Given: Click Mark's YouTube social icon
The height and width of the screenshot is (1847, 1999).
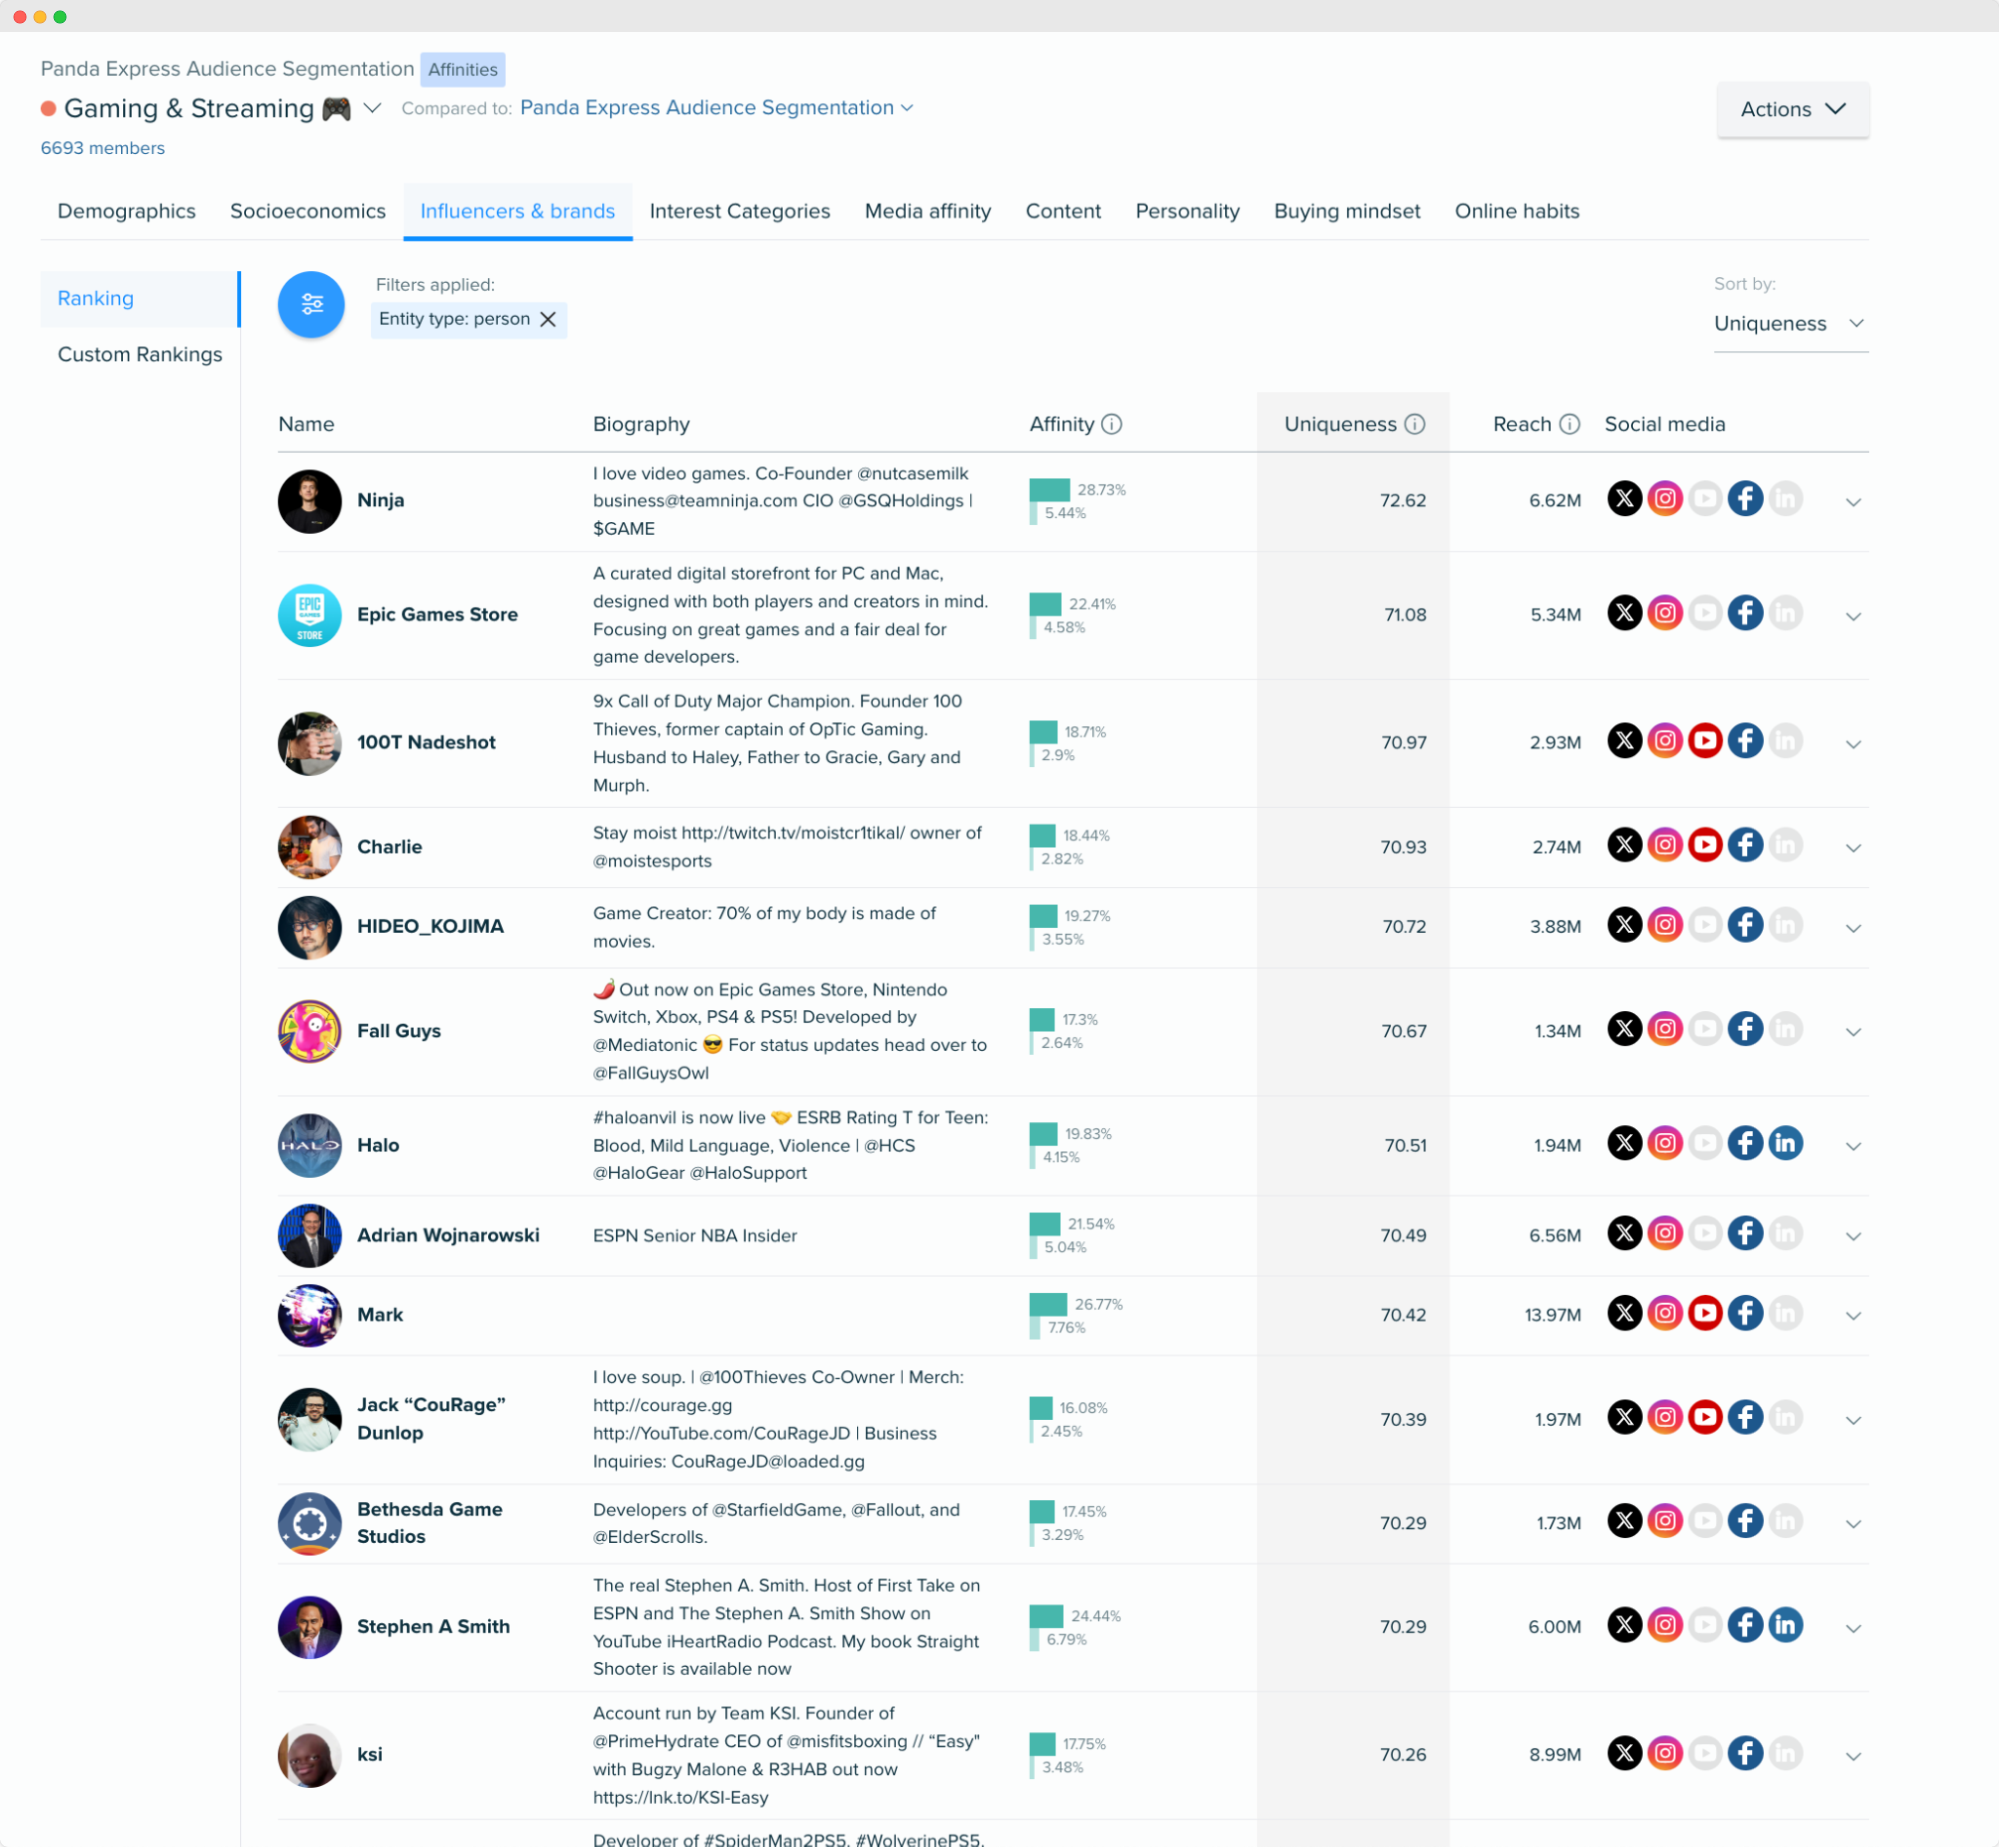Looking at the screenshot, I should coord(1706,1314).
